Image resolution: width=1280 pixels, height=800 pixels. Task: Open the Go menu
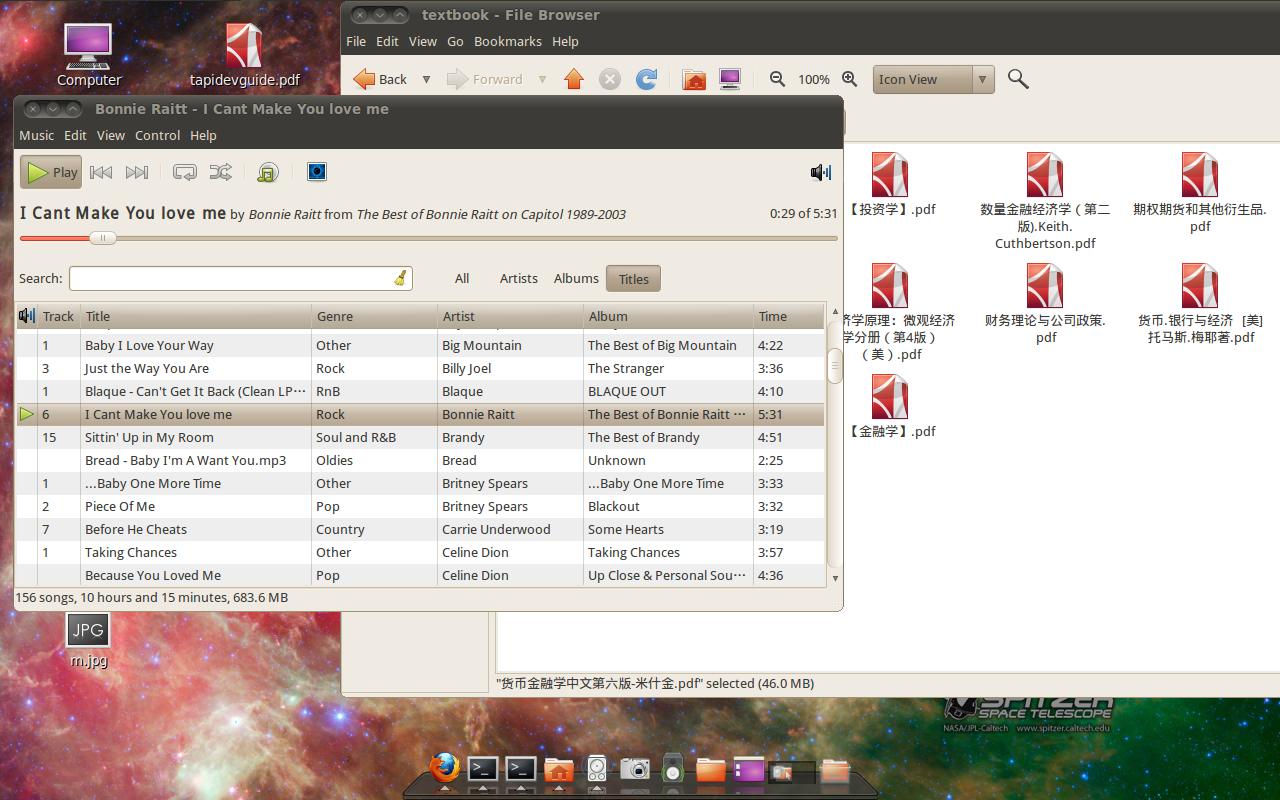[x=455, y=41]
